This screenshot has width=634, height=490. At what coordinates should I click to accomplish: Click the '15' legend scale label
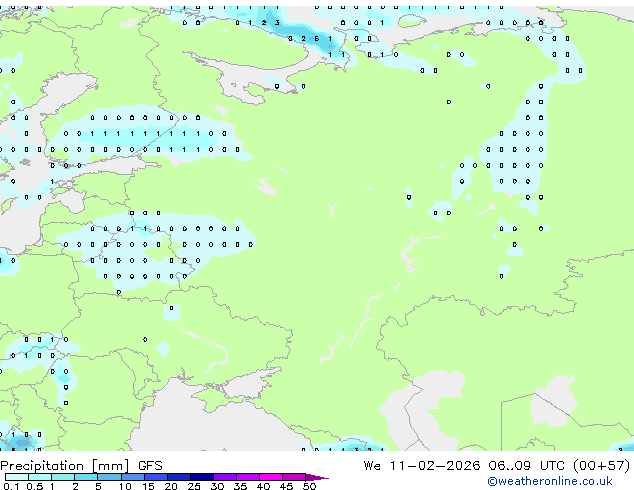148,486
